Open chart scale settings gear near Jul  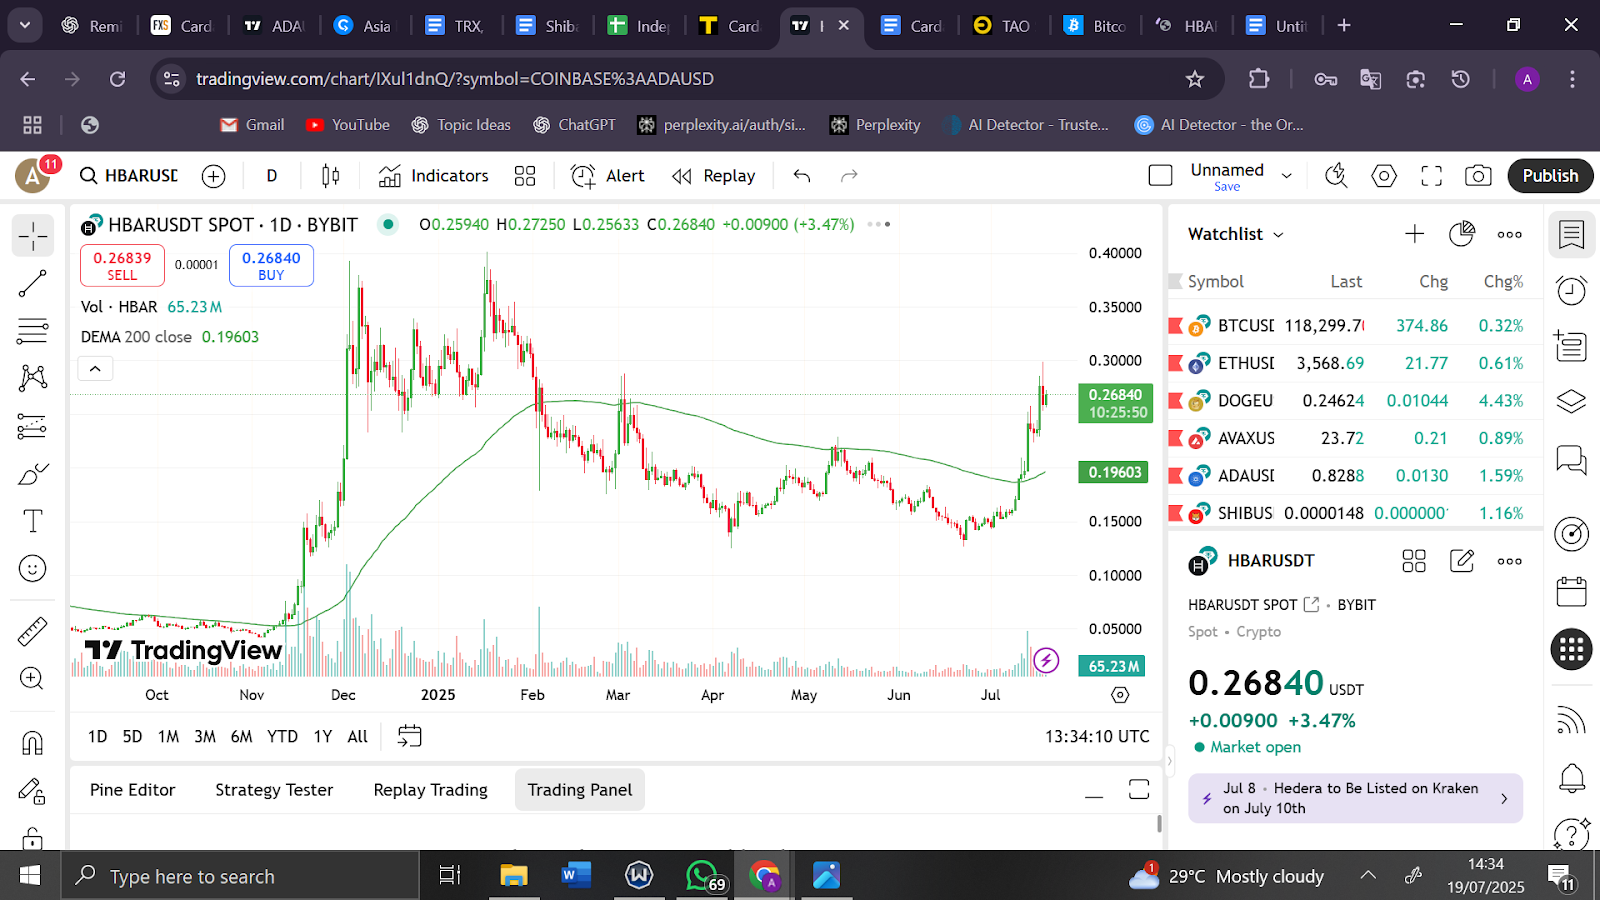coord(1120,694)
